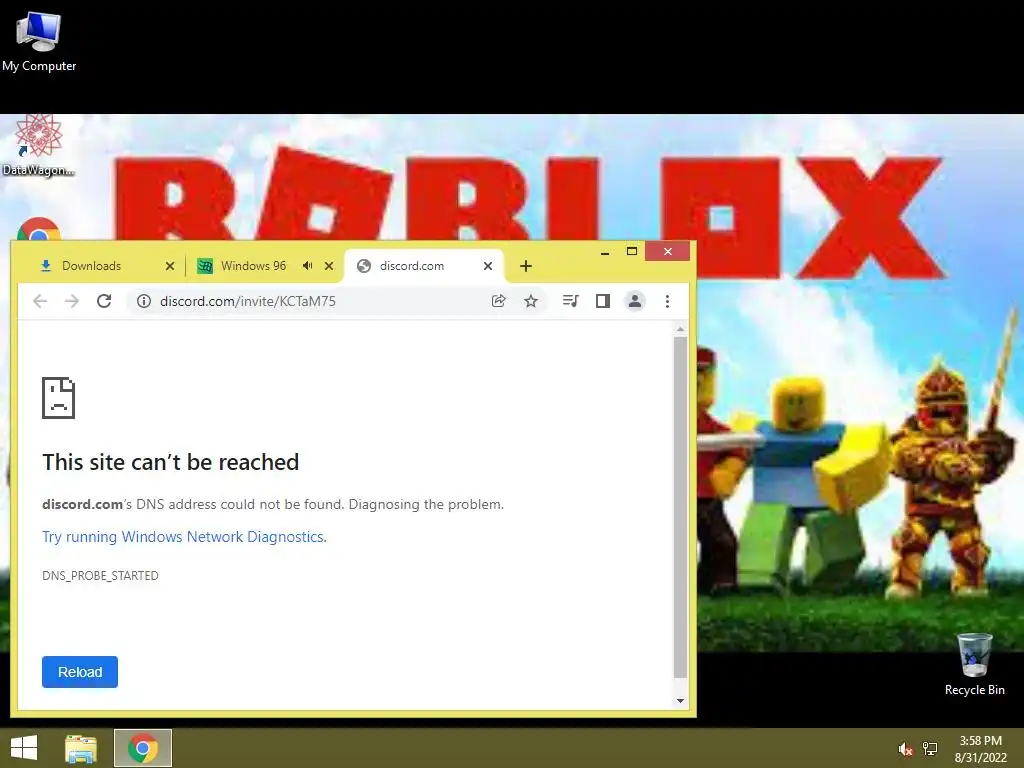The width and height of the screenshot is (1024, 768).
Task: Toggle the Chrome side panel icon
Action: [603, 301]
